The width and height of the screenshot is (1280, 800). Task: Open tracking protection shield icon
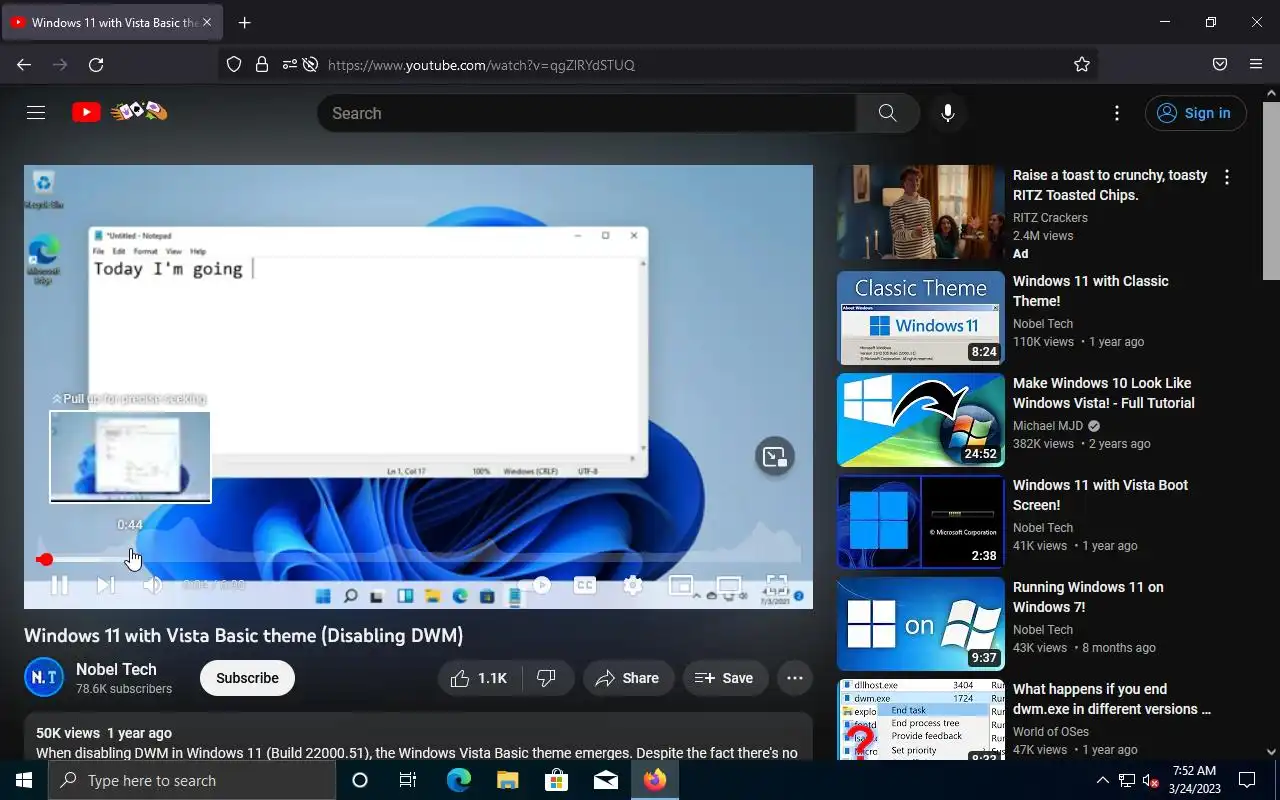point(234,65)
